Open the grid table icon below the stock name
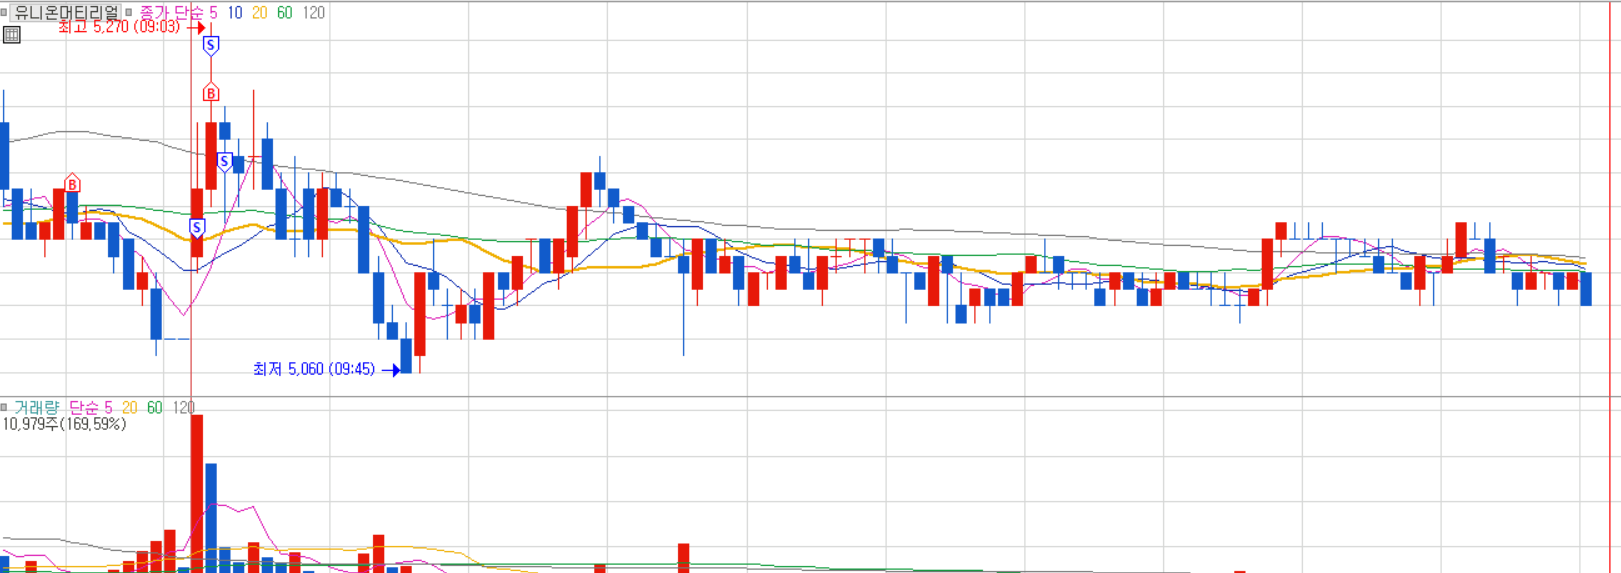The height and width of the screenshot is (573, 1621). (11, 34)
